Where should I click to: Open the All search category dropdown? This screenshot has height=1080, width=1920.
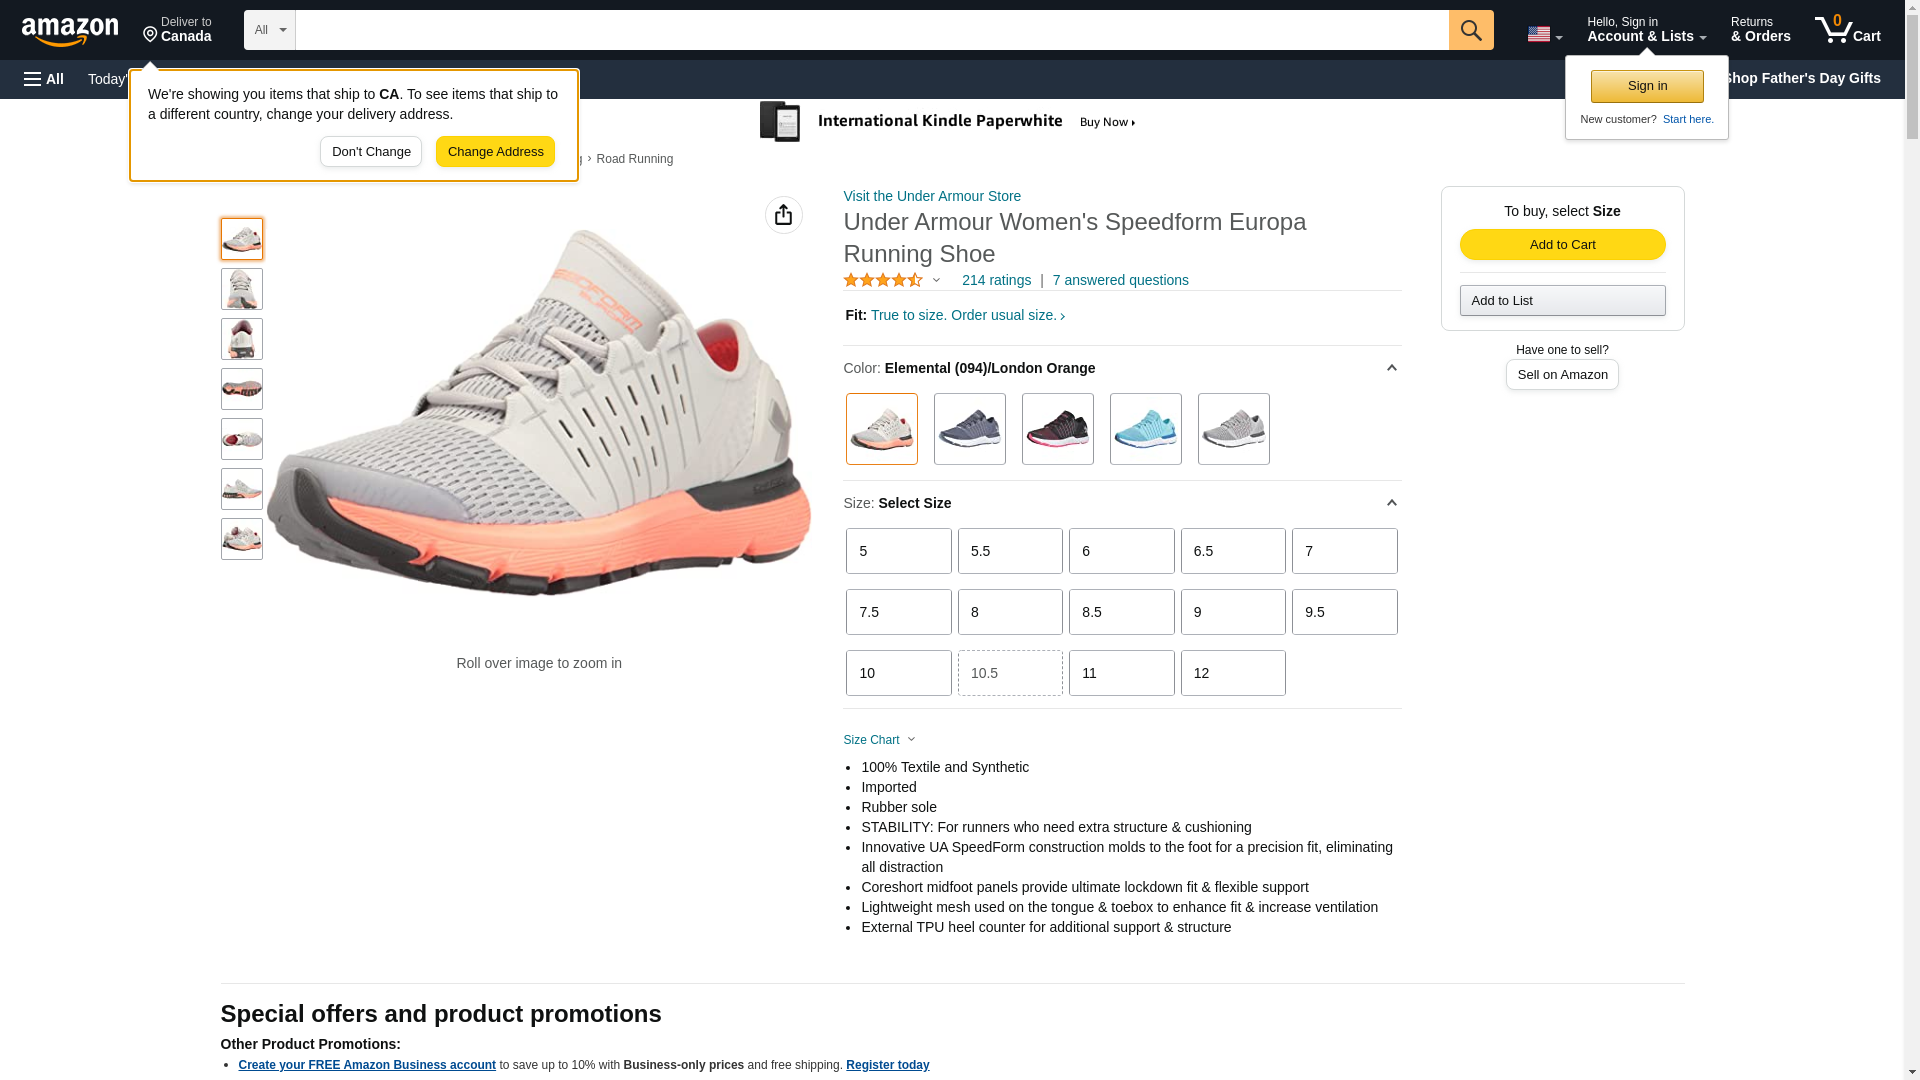269,30
